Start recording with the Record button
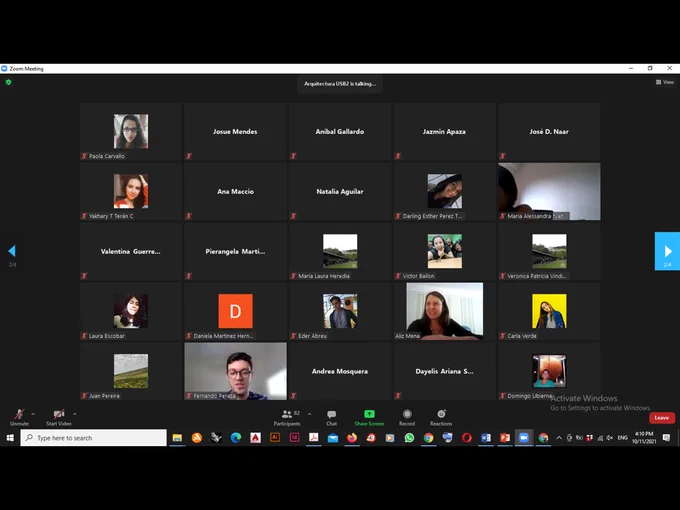The width and height of the screenshot is (680, 510). pos(407,418)
